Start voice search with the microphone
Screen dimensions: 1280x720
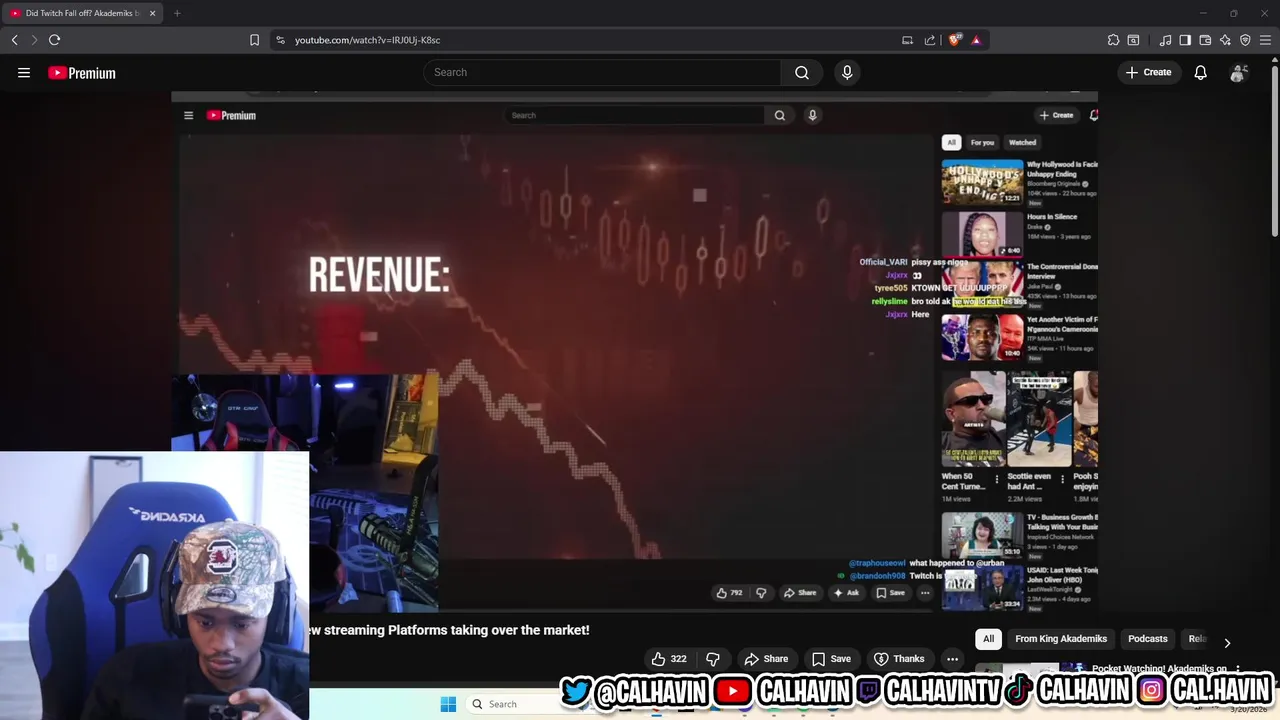point(847,72)
